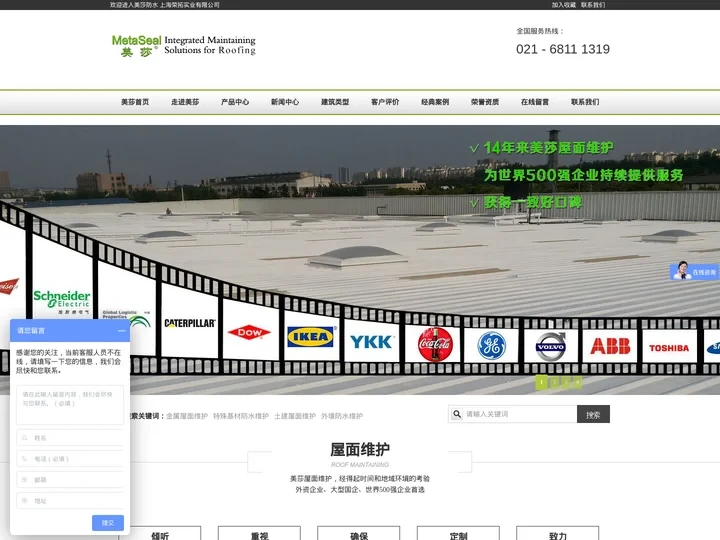Screen dimensions: 720x540
Task: Open the 客户评价 menu item
Action: click(385, 102)
